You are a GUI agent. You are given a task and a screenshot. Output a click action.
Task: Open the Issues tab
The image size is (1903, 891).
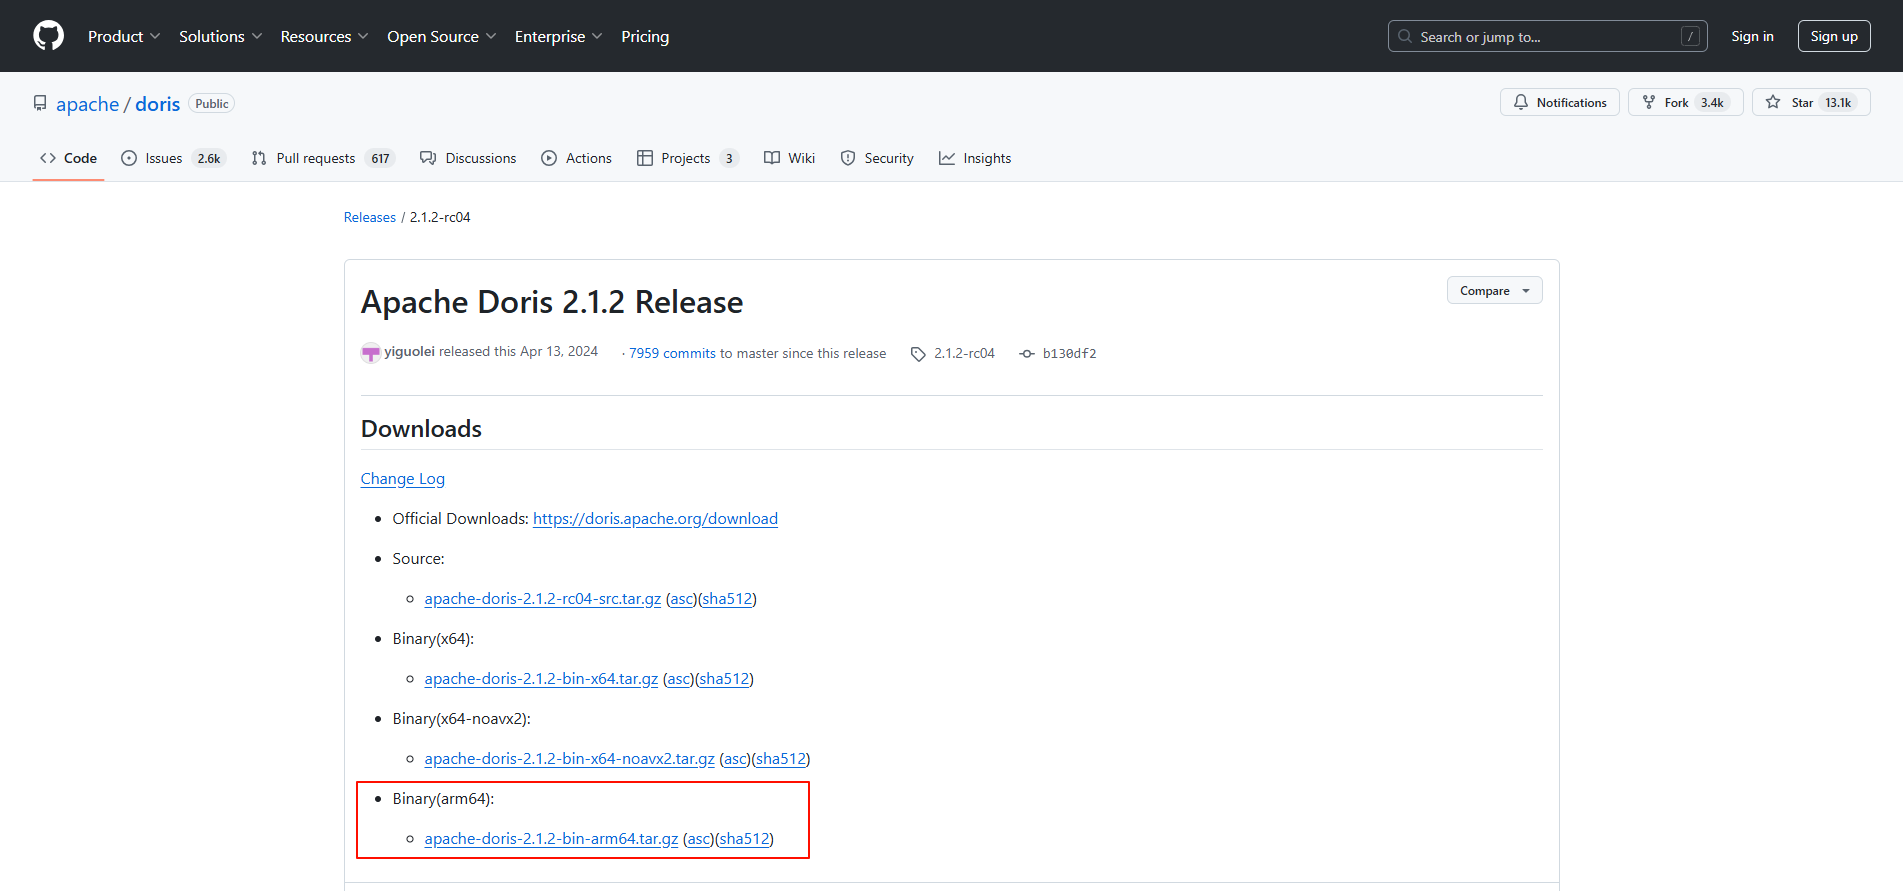pos(173,158)
